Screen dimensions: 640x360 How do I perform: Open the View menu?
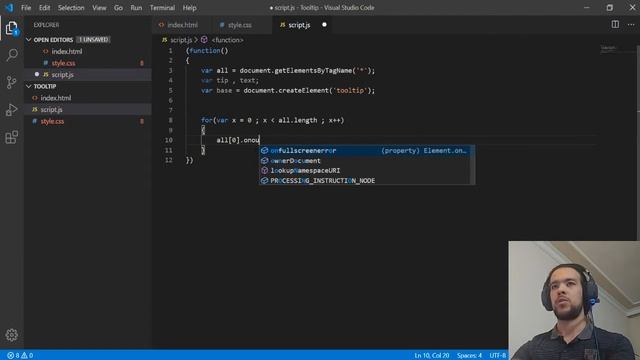[x=99, y=8]
